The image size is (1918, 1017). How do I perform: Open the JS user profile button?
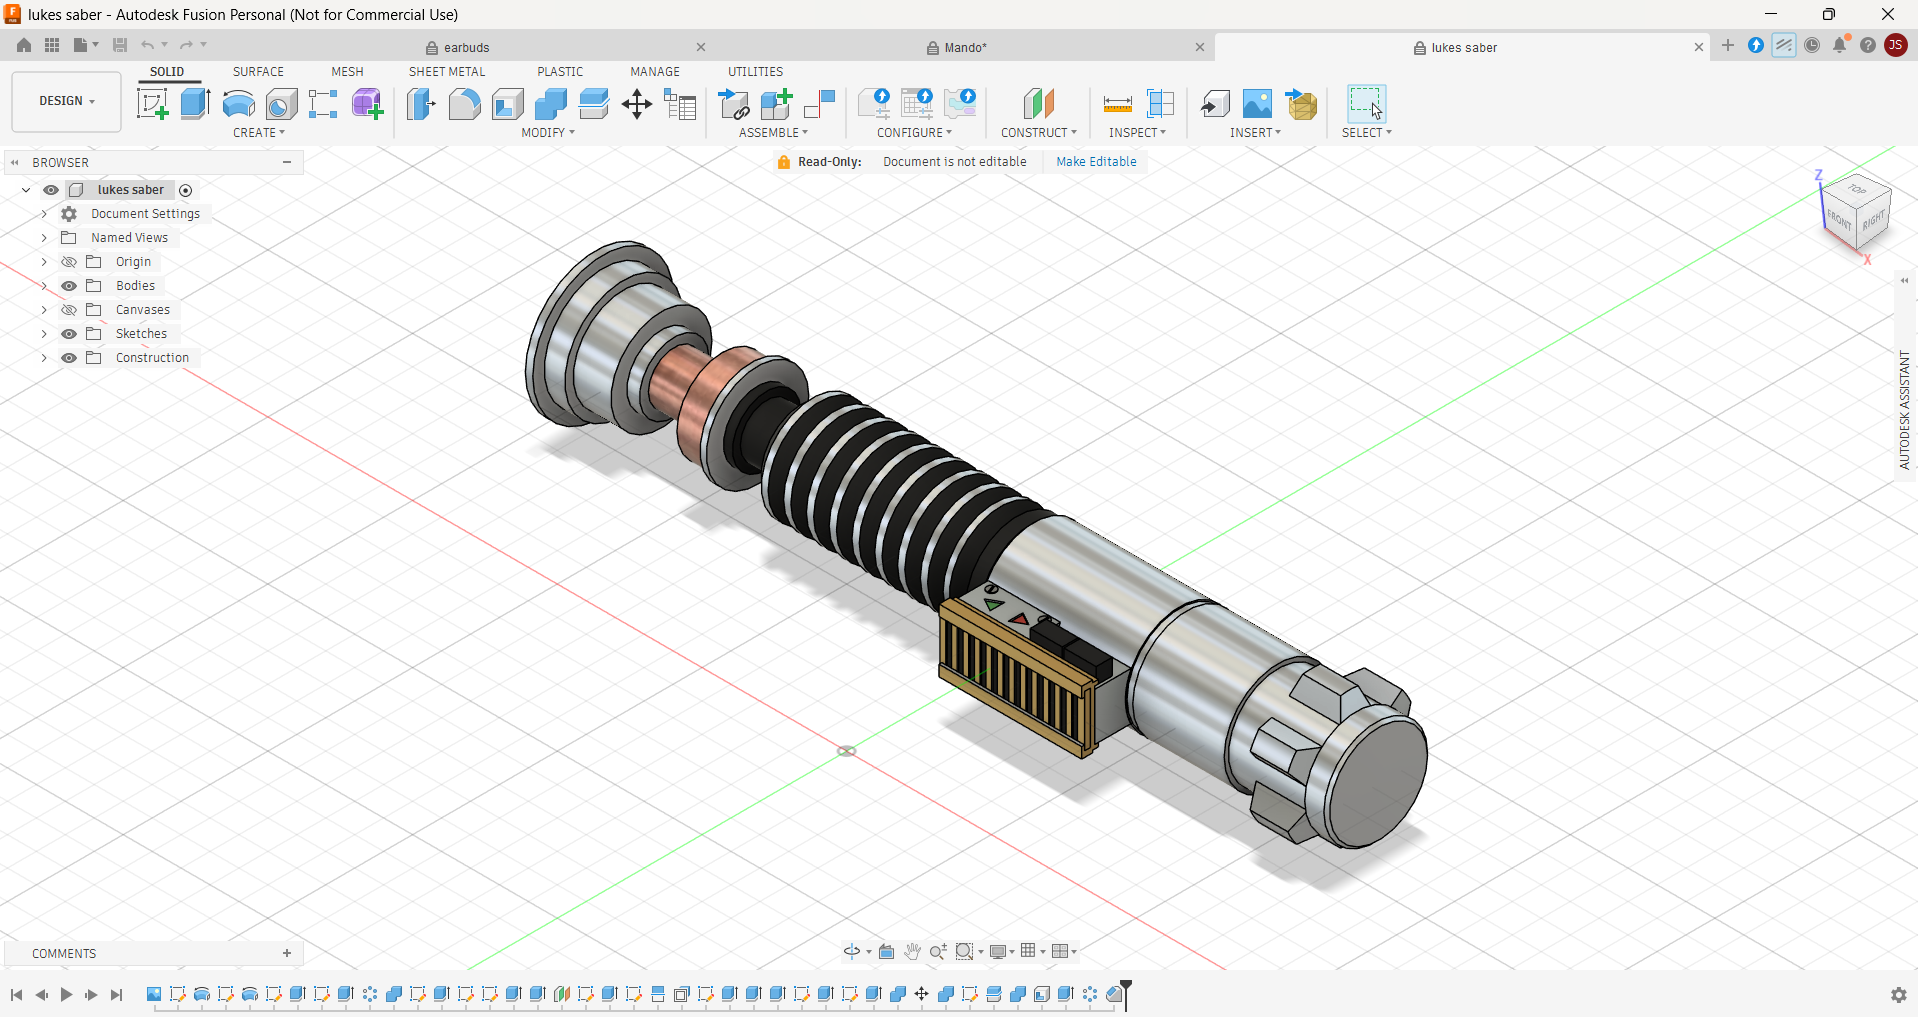click(x=1895, y=45)
